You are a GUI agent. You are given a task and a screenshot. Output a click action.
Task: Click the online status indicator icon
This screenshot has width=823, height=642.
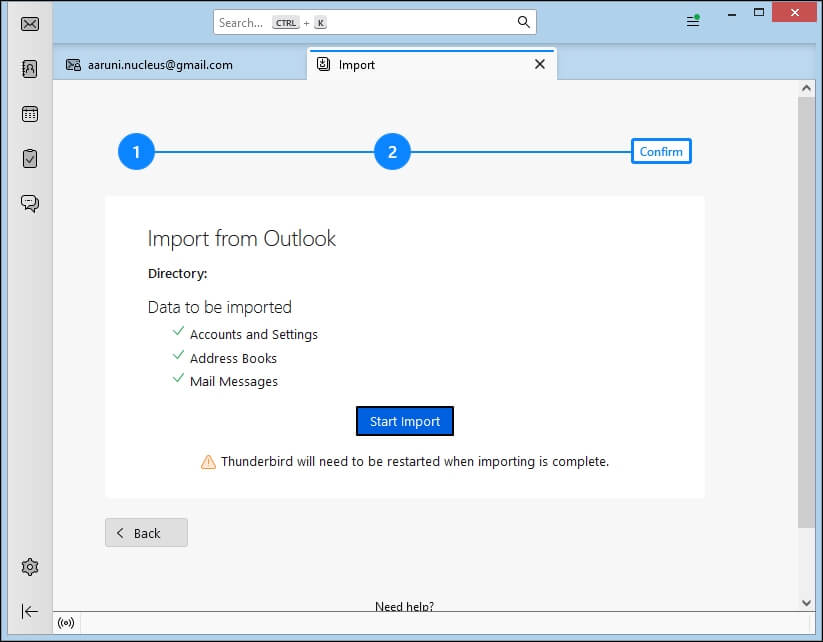pos(66,623)
